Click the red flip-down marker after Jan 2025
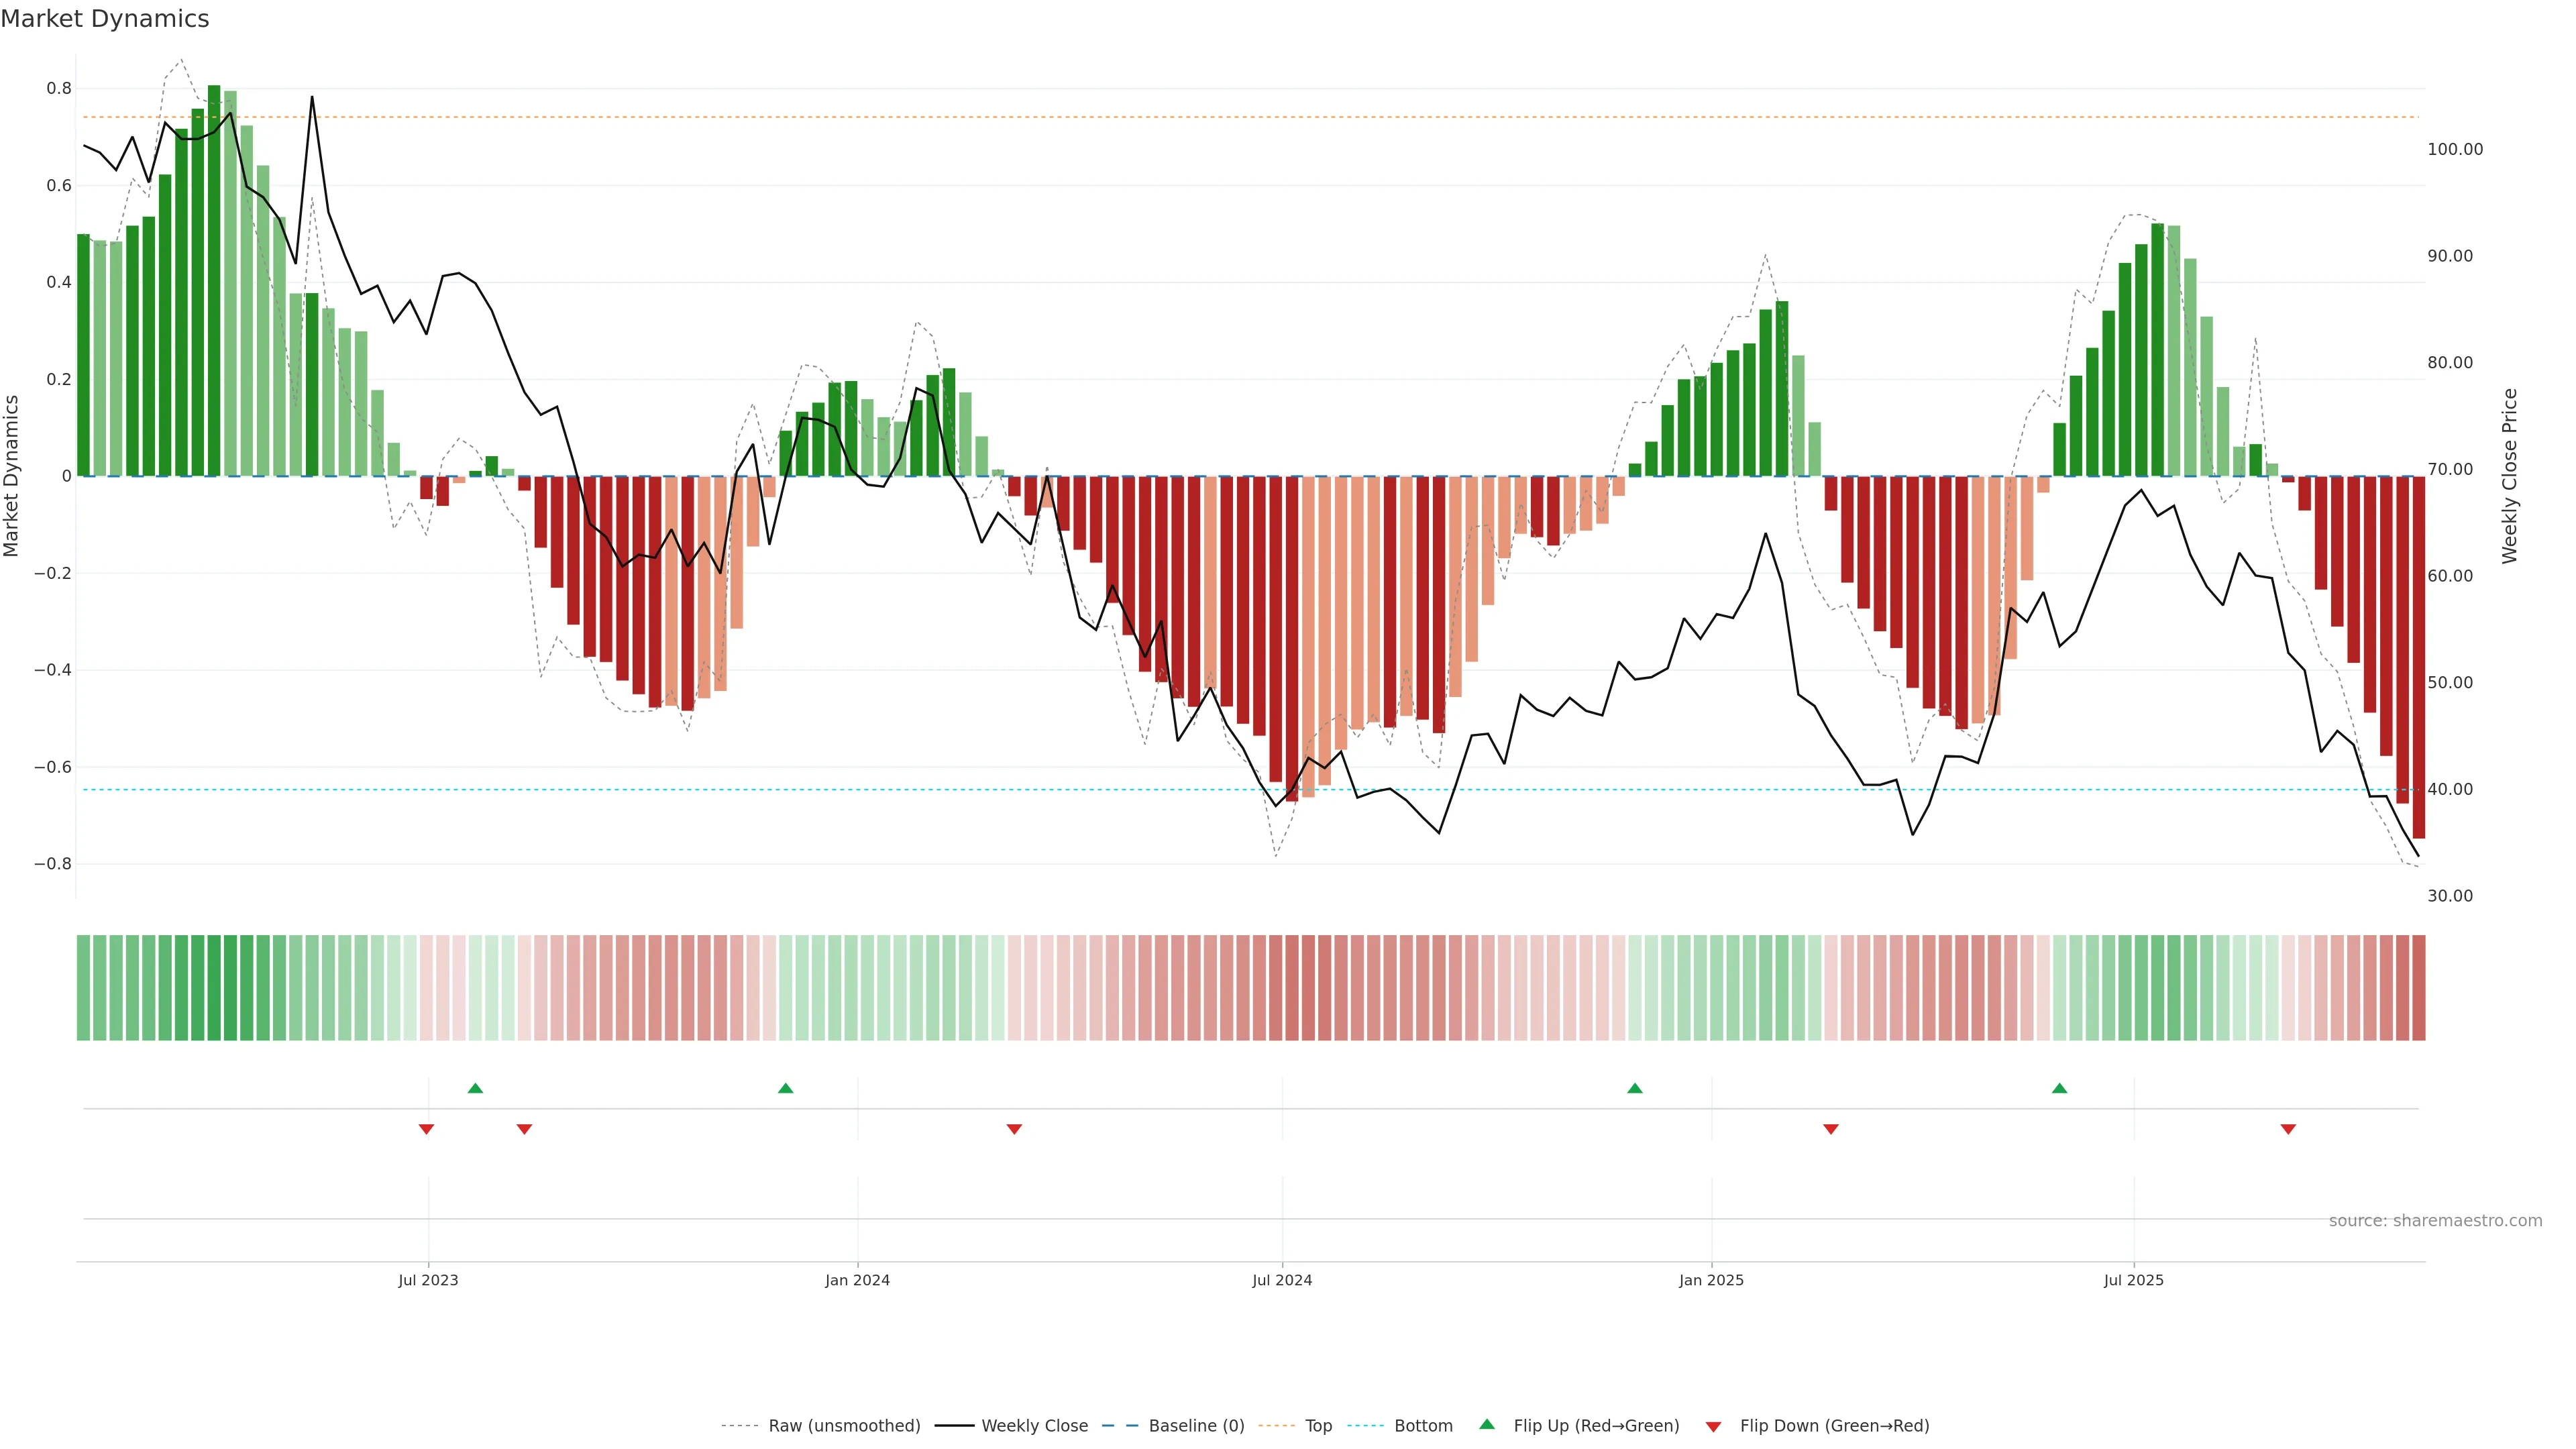This screenshot has width=2576, height=1449. [1831, 1129]
